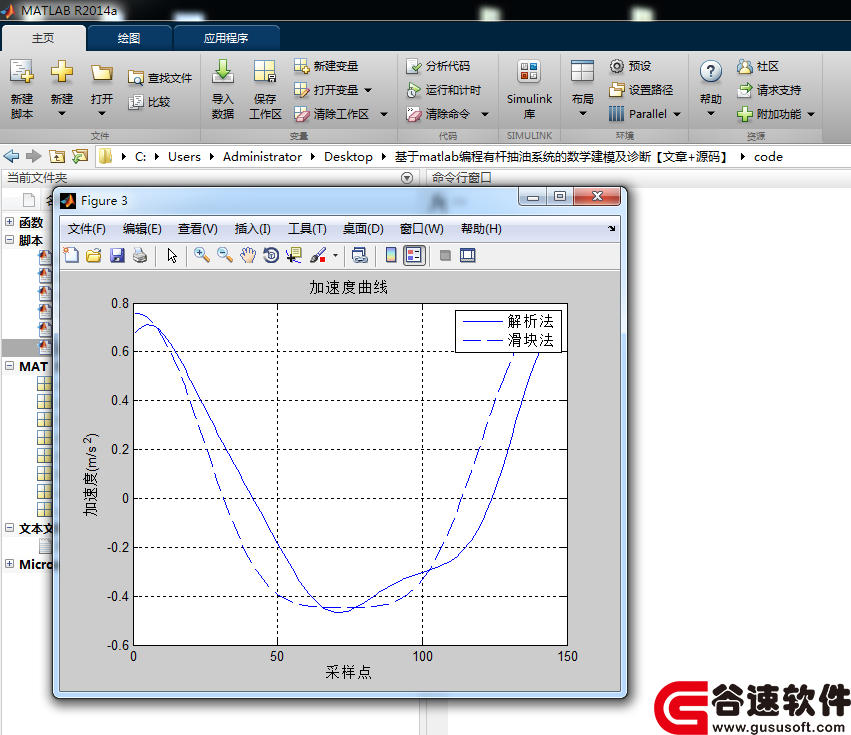
Task: Open the 当前文件夹 panel actions menu
Action: pos(407,178)
